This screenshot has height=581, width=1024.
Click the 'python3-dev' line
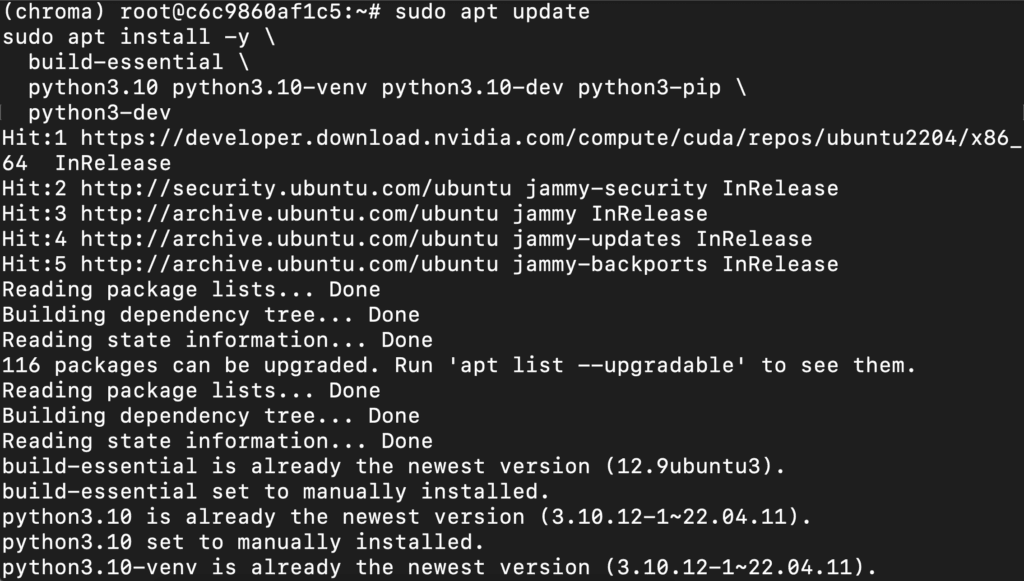click(x=99, y=113)
